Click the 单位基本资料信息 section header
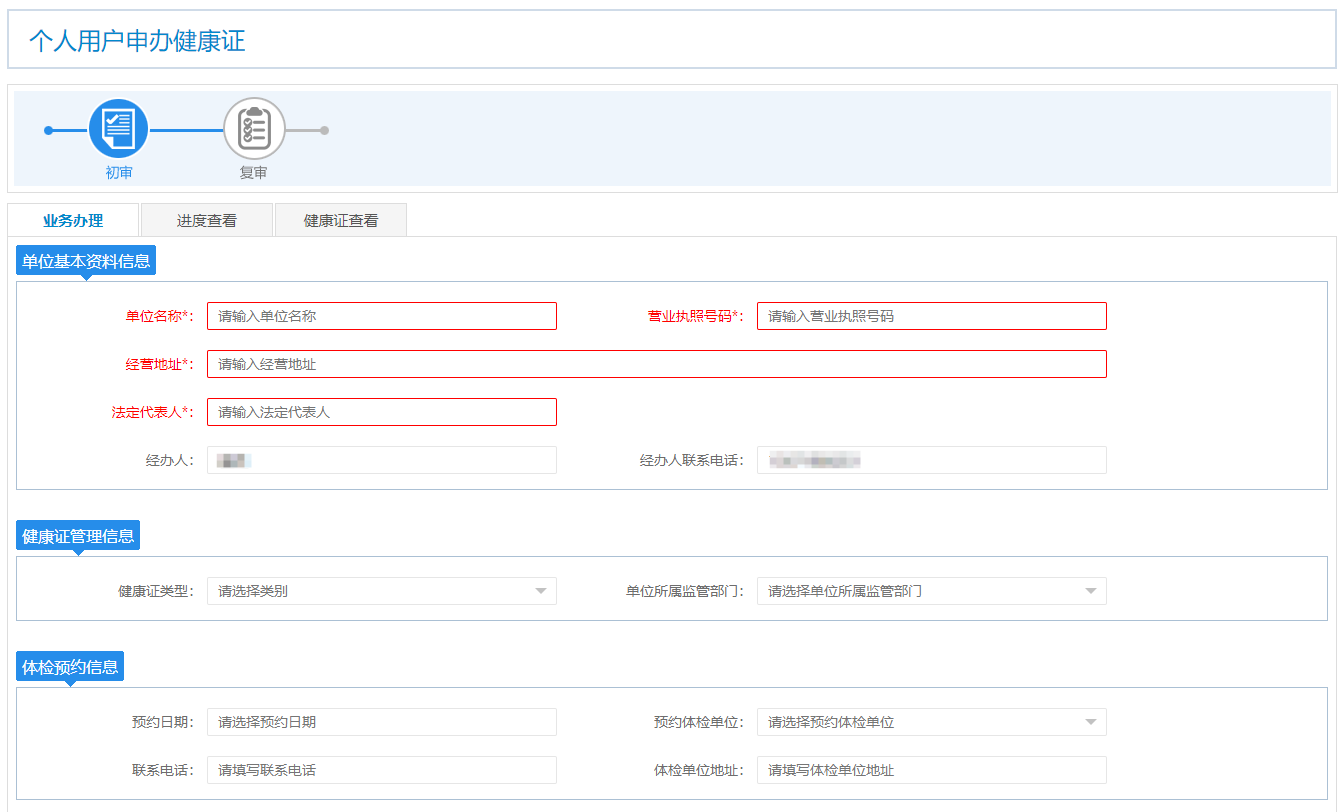 pos(86,262)
